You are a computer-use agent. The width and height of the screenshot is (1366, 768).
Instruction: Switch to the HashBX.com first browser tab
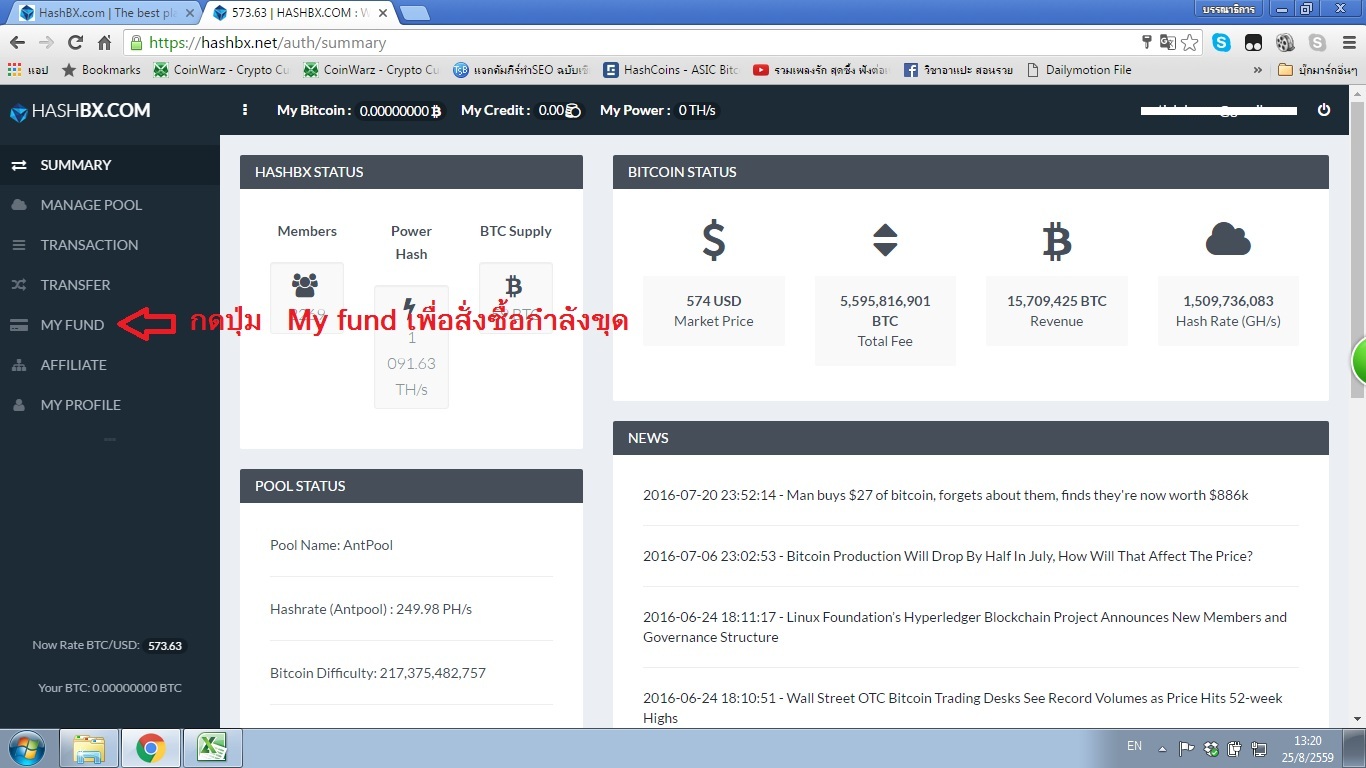[104, 13]
